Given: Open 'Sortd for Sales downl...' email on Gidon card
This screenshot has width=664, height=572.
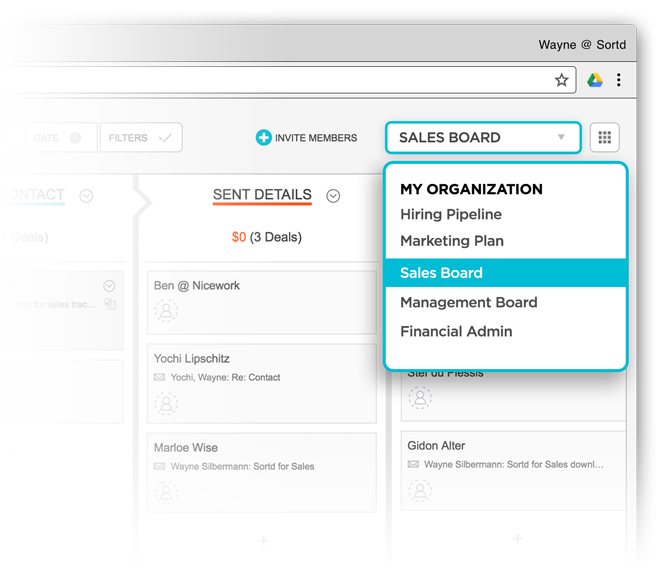Looking at the screenshot, I should click(x=514, y=464).
